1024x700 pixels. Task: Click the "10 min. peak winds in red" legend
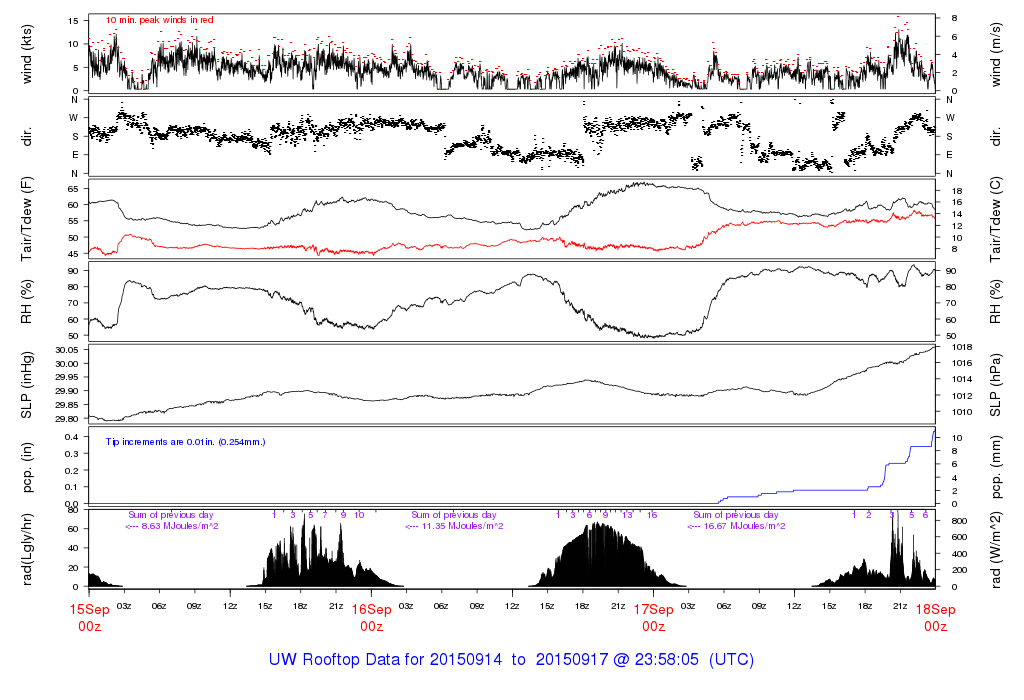pyautogui.click(x=159, y=20)
